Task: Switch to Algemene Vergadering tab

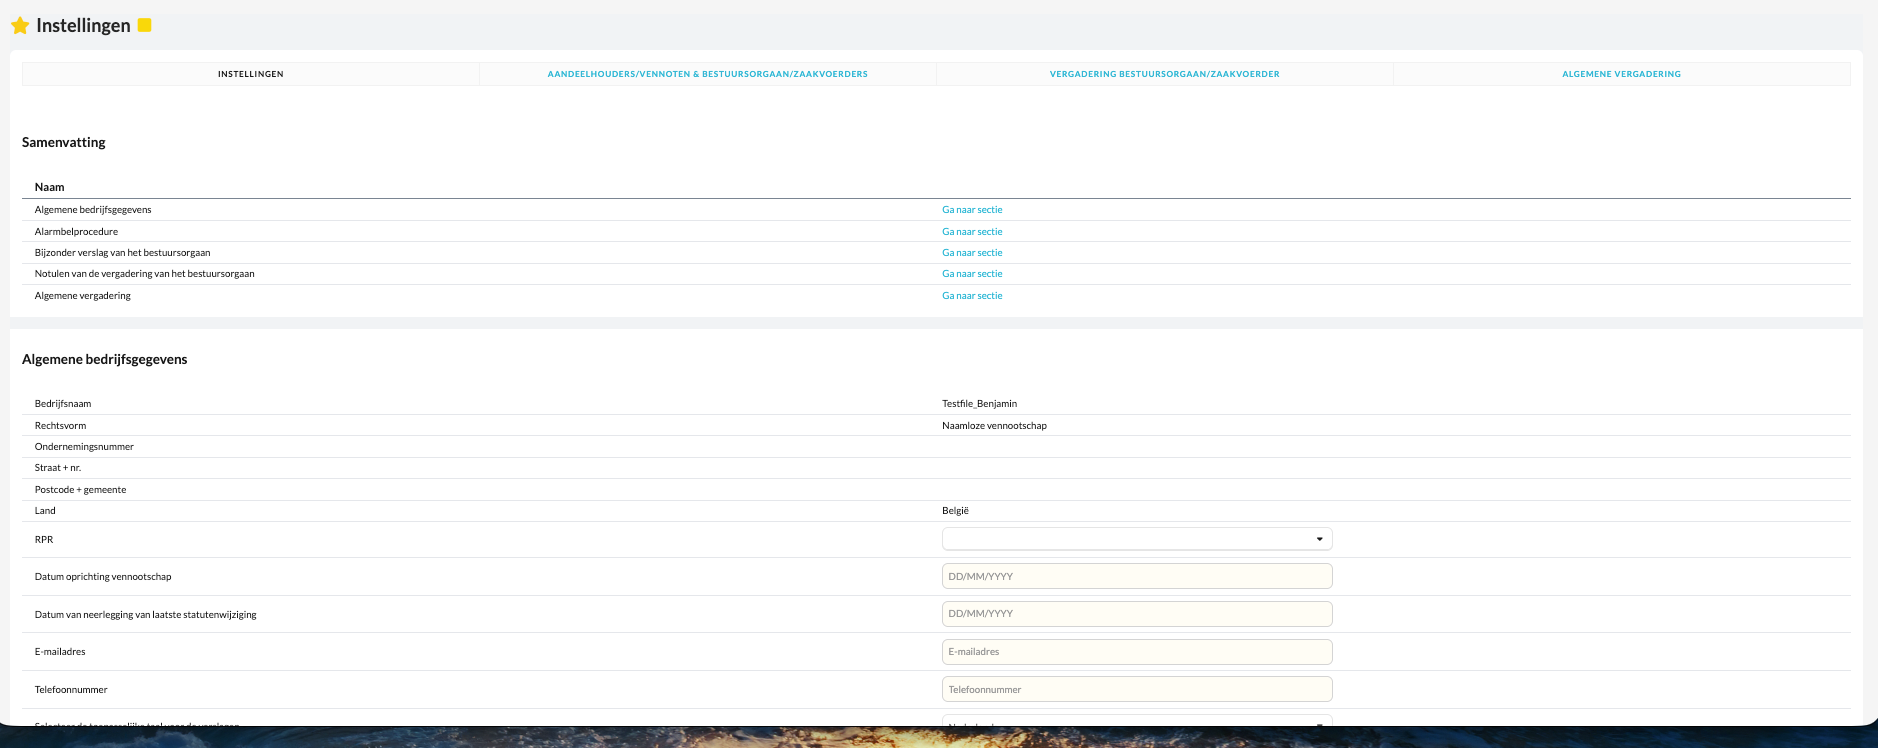Action: (x=1621, y=74)
